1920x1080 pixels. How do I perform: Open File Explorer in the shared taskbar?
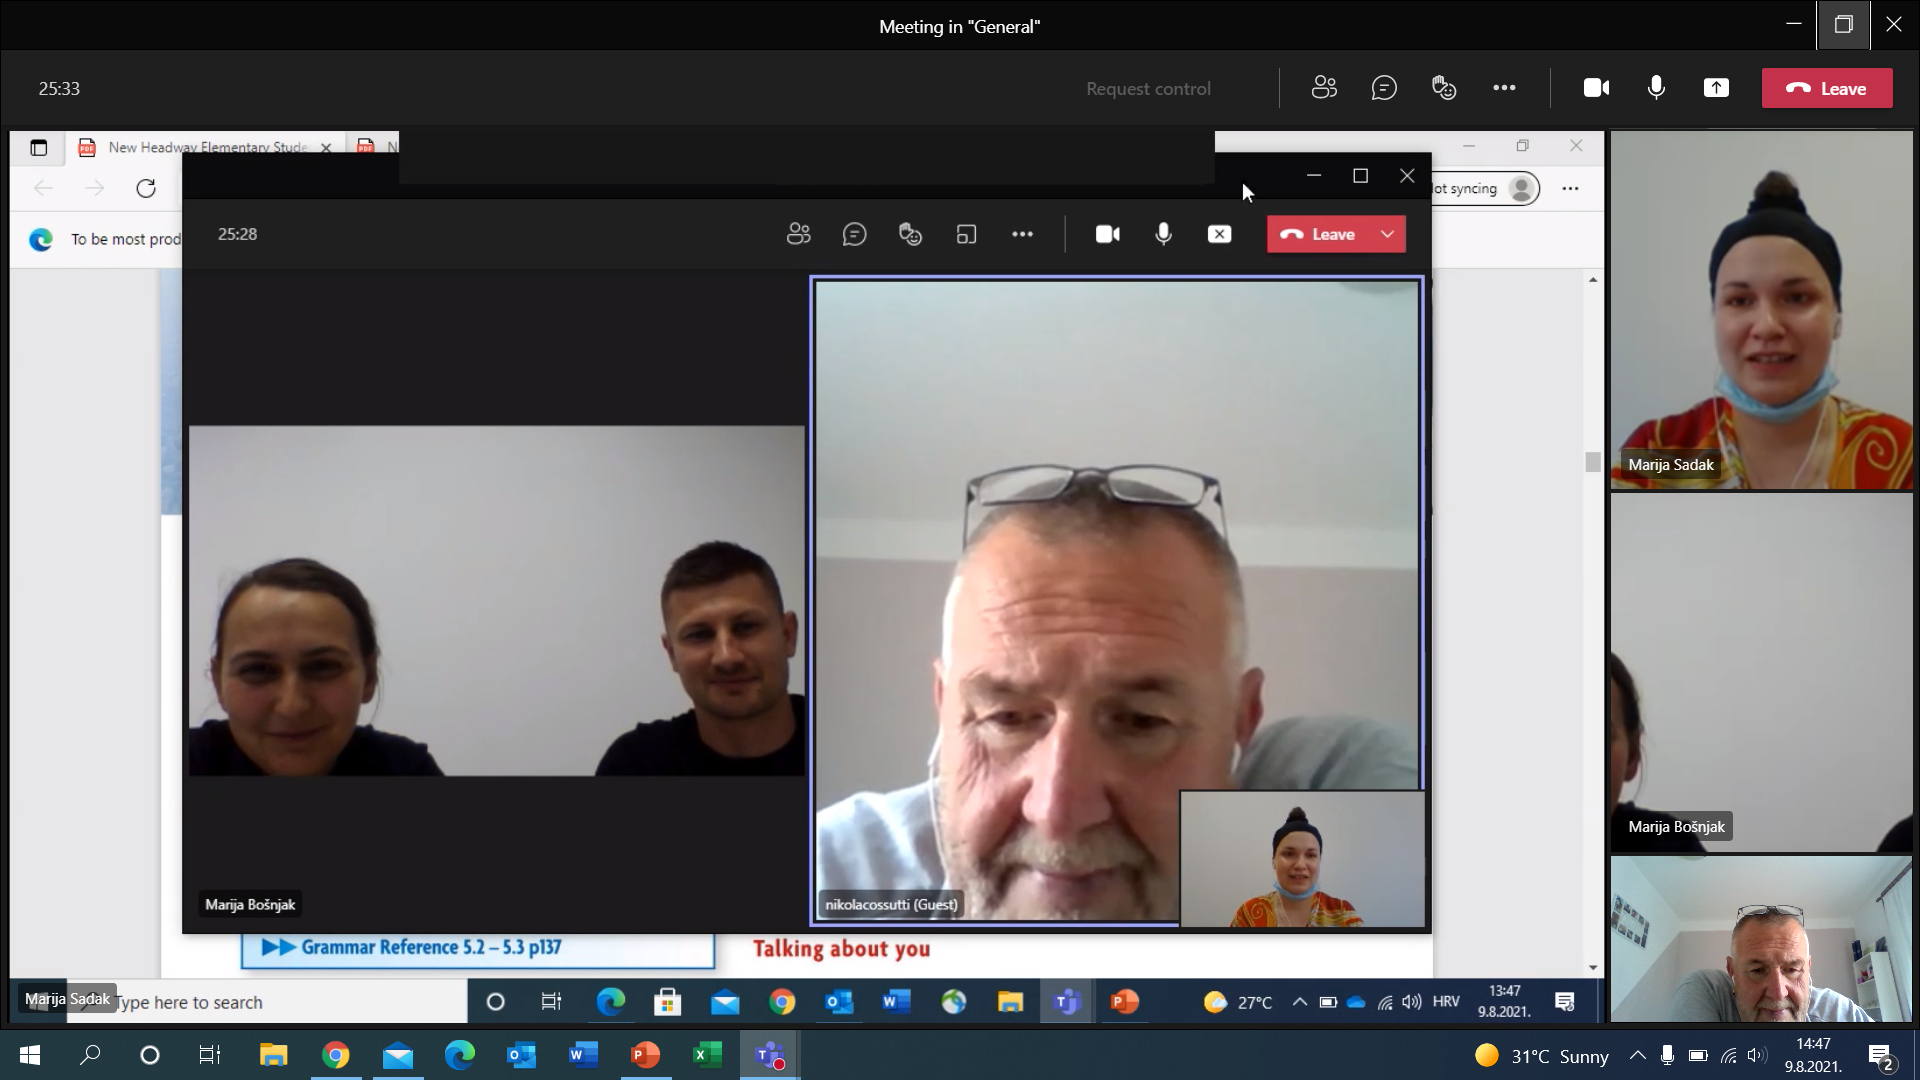pyautogui.click(x=1010, y=1002)
